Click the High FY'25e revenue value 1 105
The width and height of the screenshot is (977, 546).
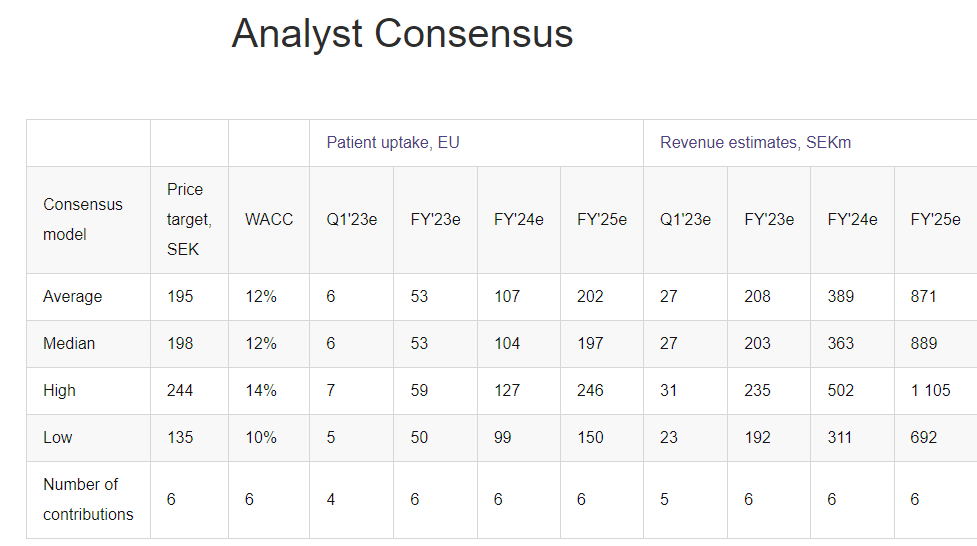coord(930,391)
